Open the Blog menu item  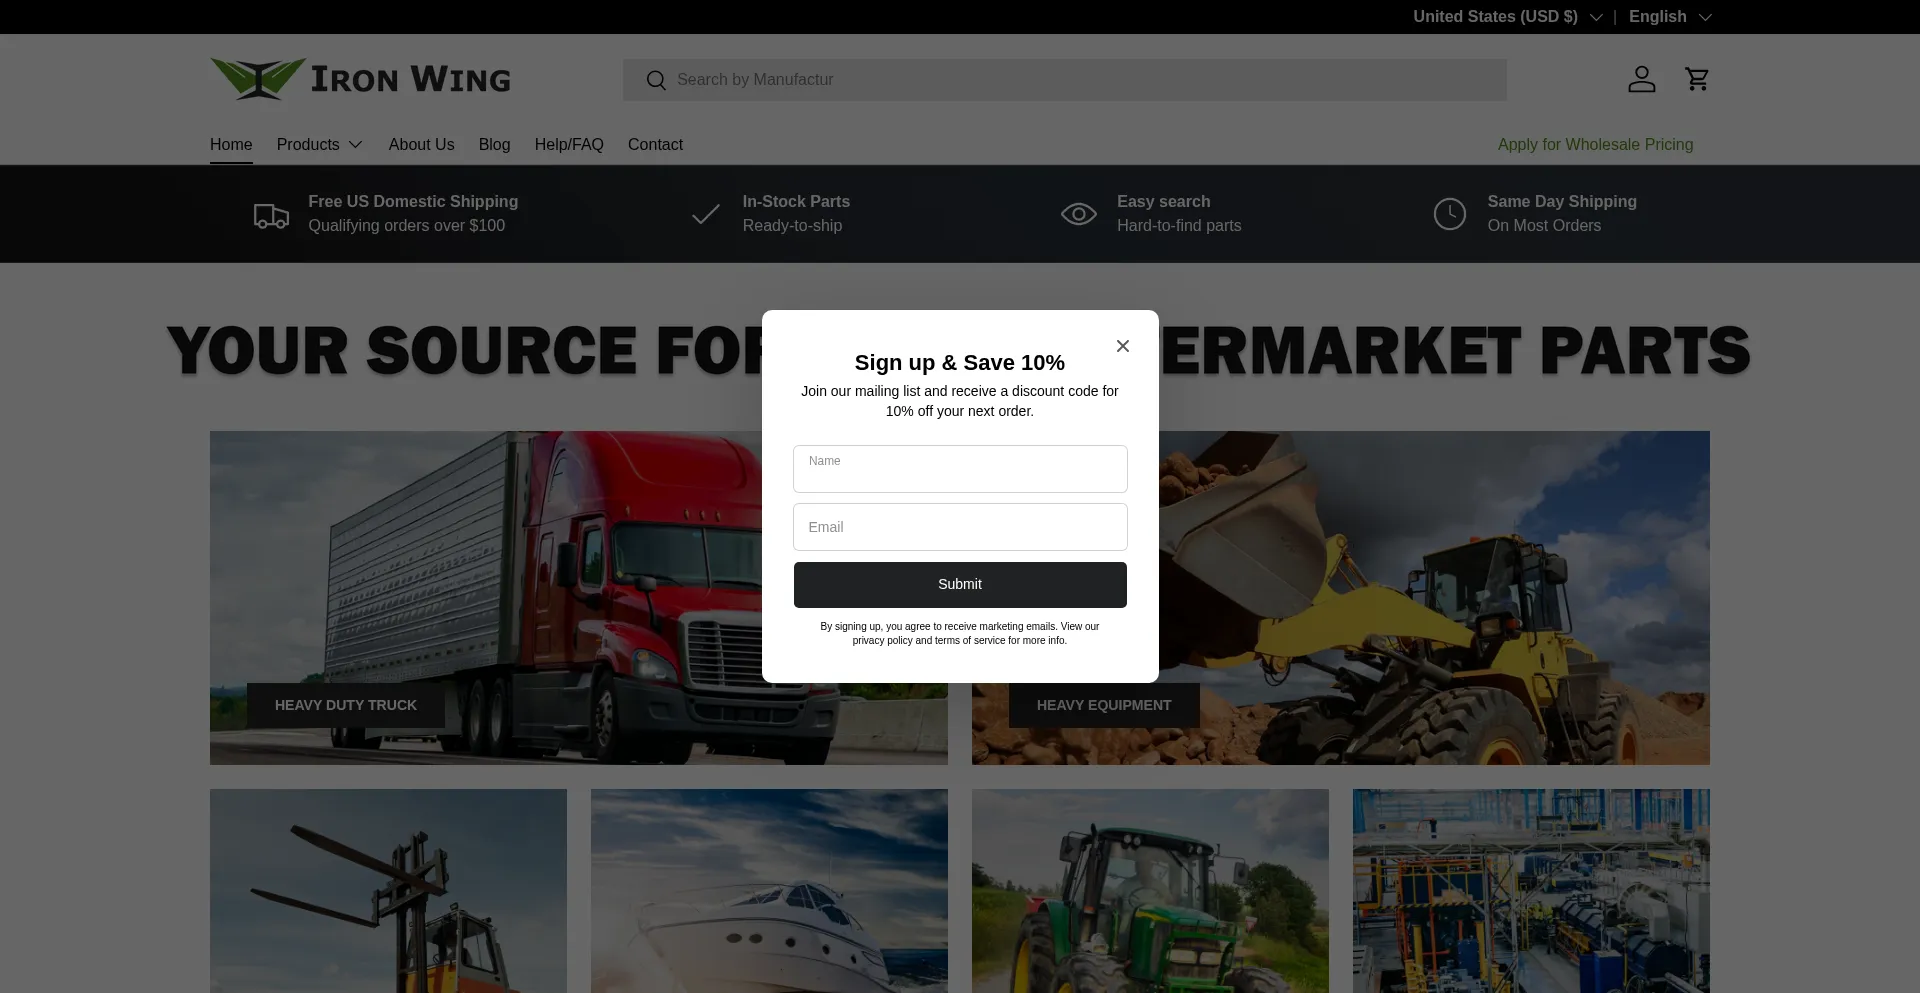(x=494, y=145)
